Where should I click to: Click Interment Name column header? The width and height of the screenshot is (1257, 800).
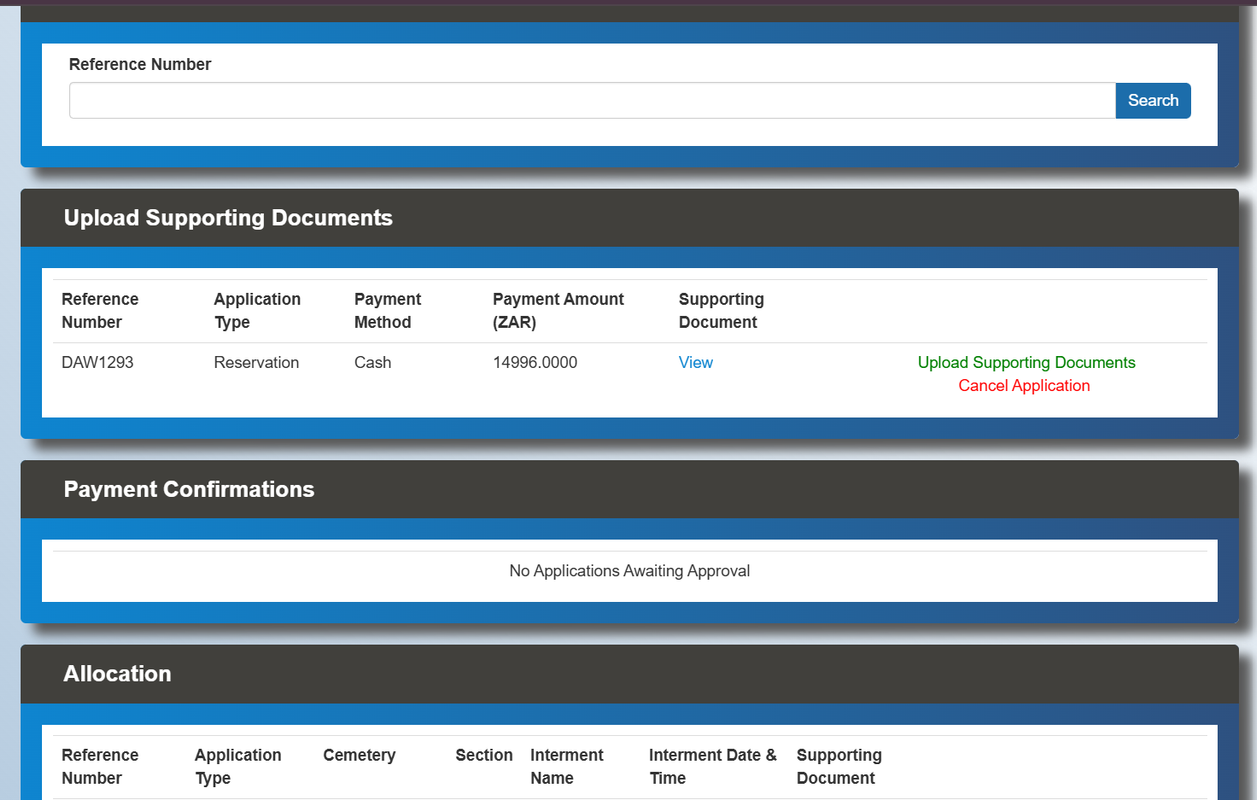coord(567,766)
